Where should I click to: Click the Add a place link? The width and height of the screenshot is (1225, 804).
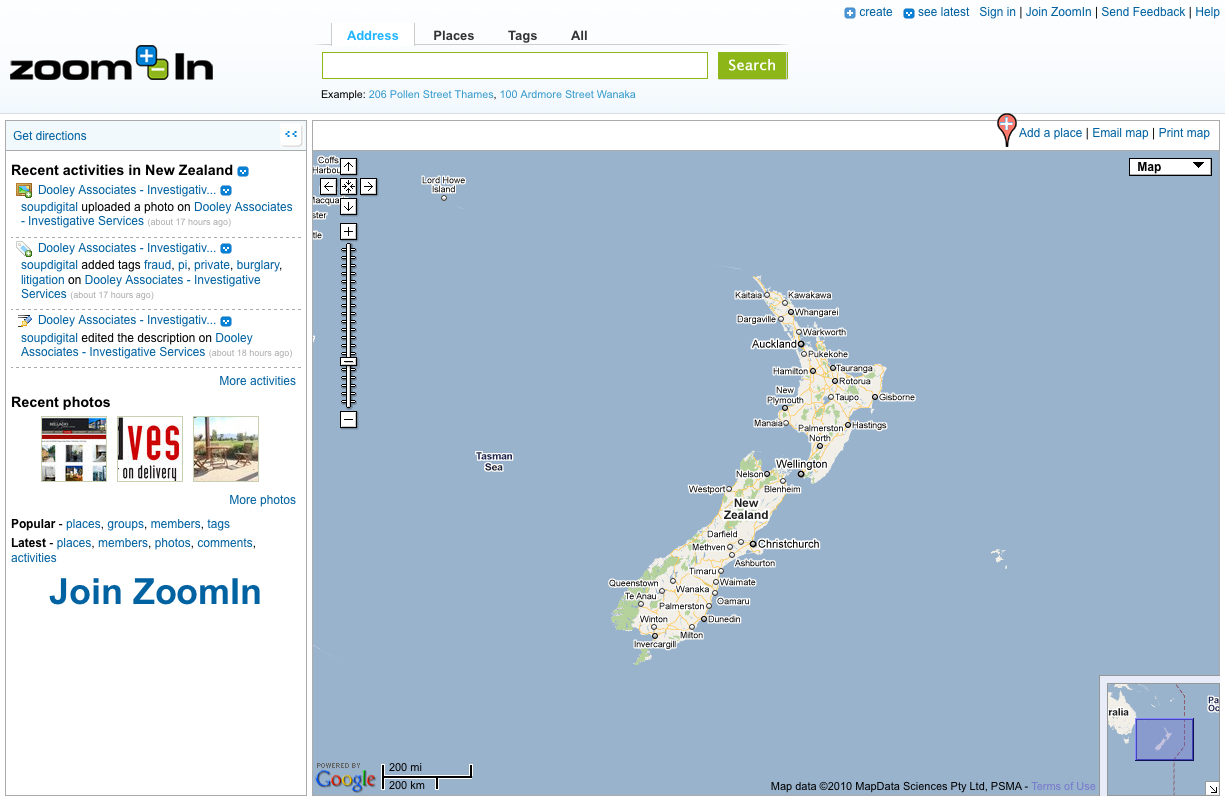[1050, 133]
